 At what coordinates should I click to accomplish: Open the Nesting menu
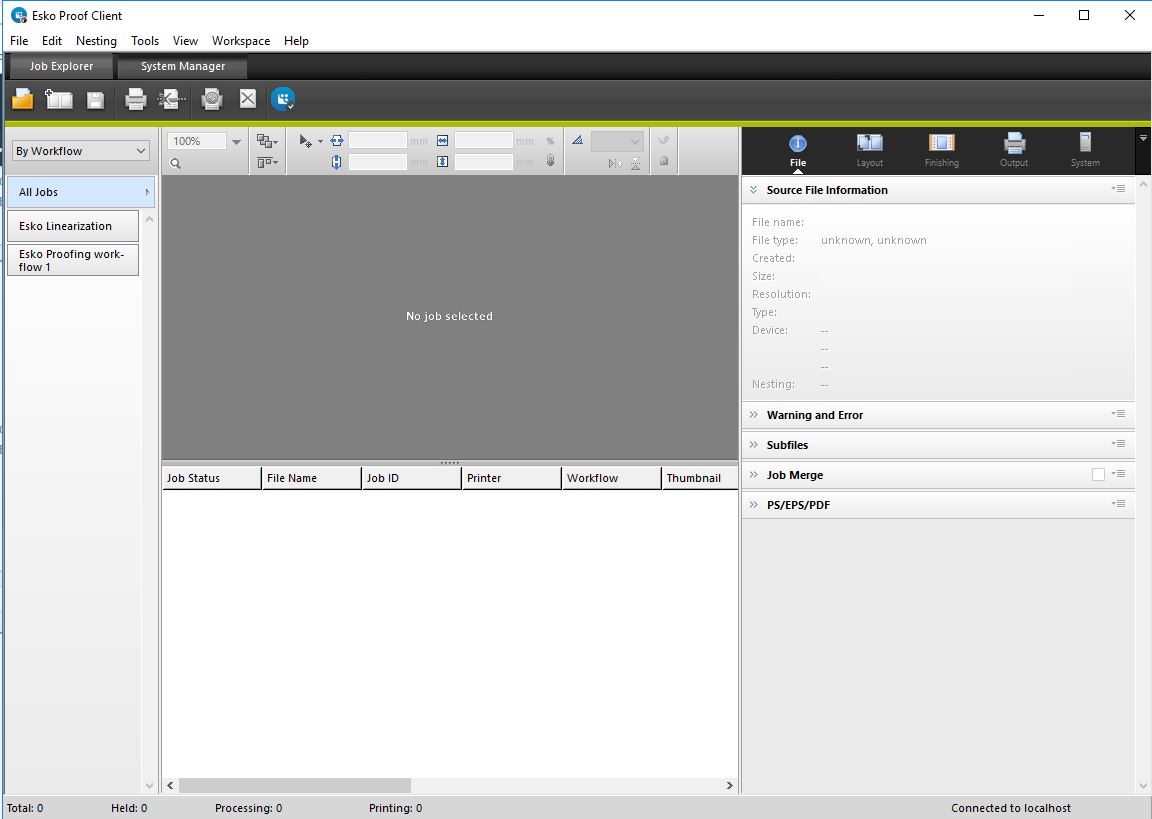96,41
